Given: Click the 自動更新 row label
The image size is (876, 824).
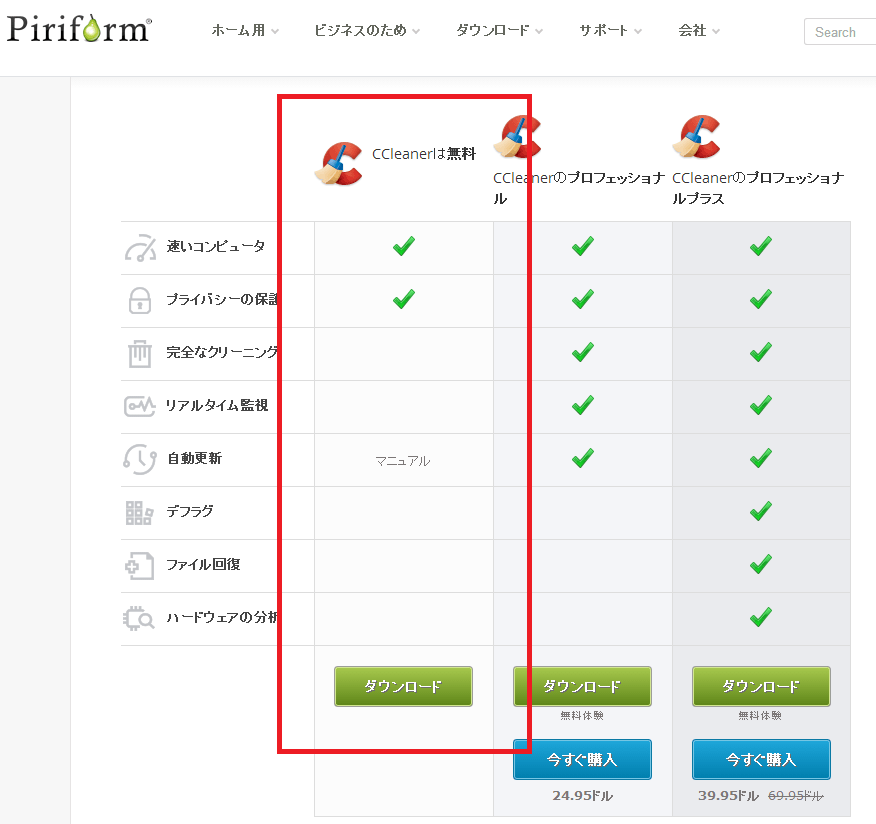Looking at the screenshot, I should tap(194, 459).
